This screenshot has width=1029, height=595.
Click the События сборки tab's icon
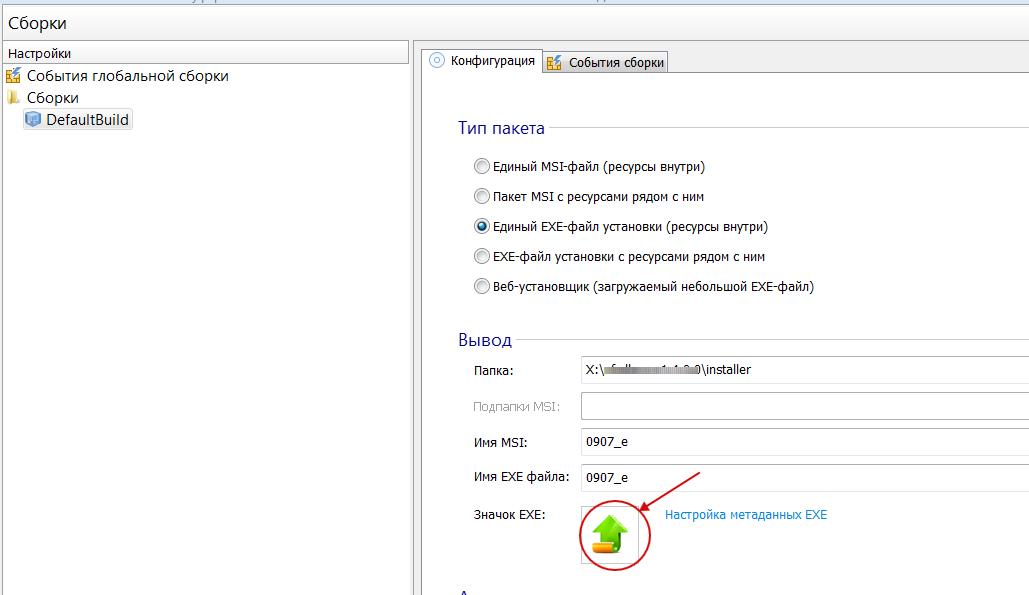[x=555, y=62]
